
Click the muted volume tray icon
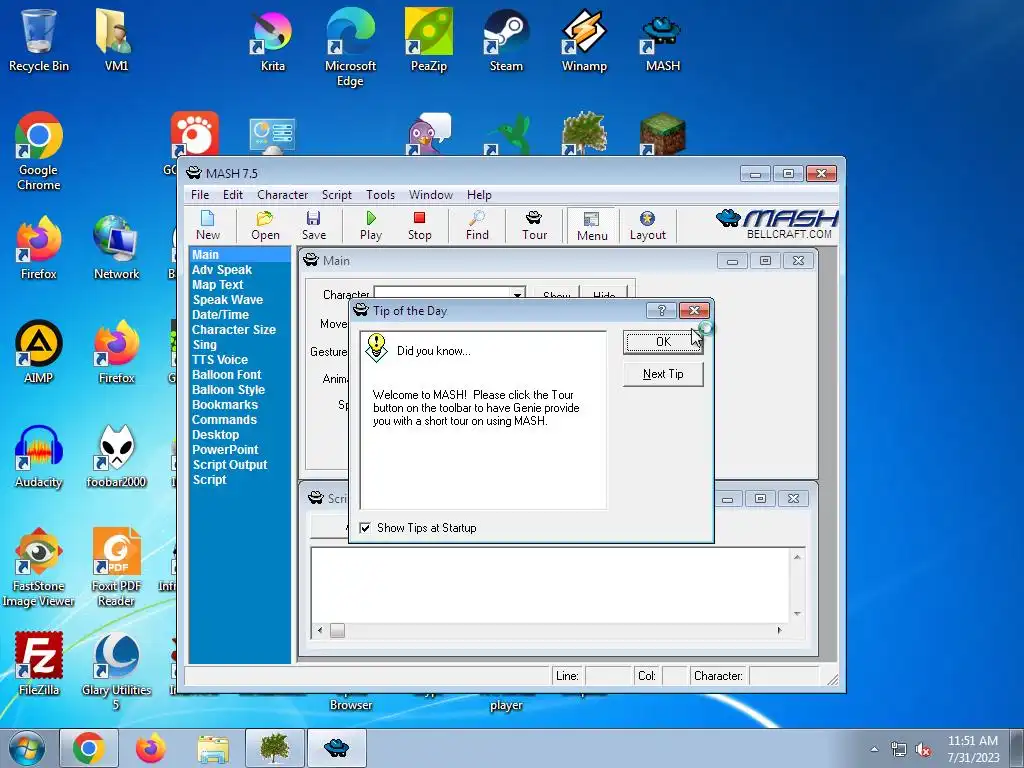(923, 750)
